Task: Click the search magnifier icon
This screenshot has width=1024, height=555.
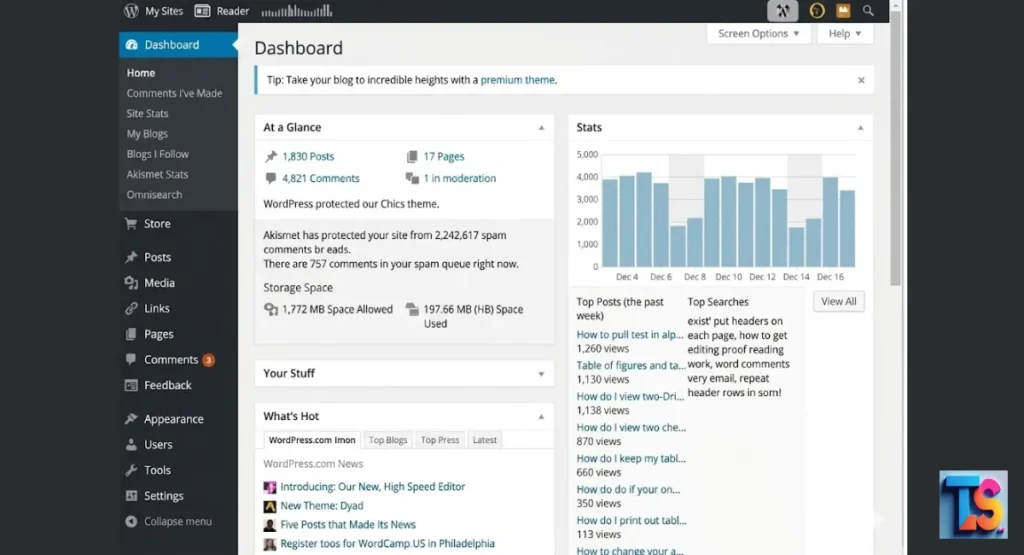Action: point(868,10)
